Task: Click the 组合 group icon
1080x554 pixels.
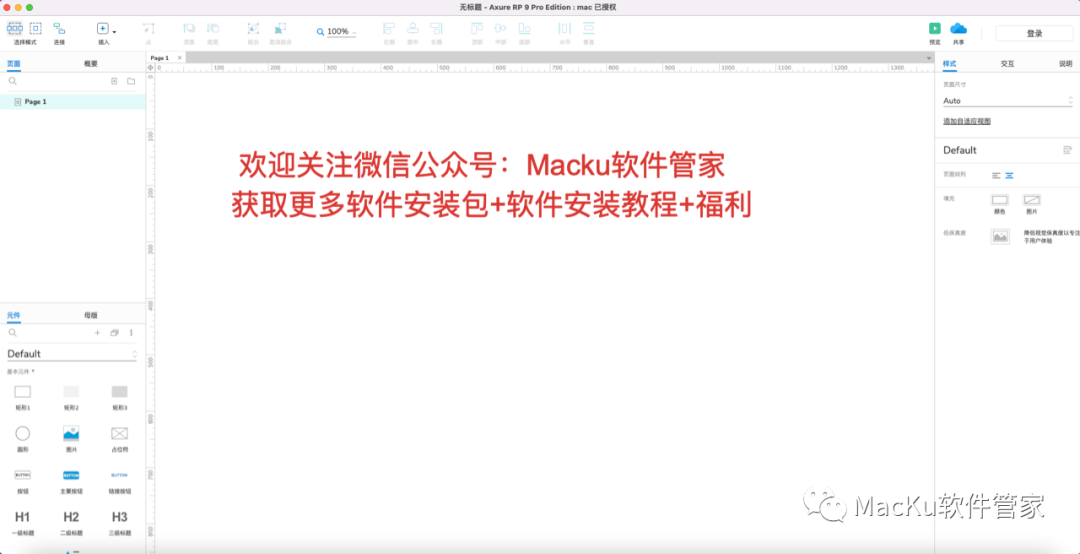Action: (x=253, y=29)
